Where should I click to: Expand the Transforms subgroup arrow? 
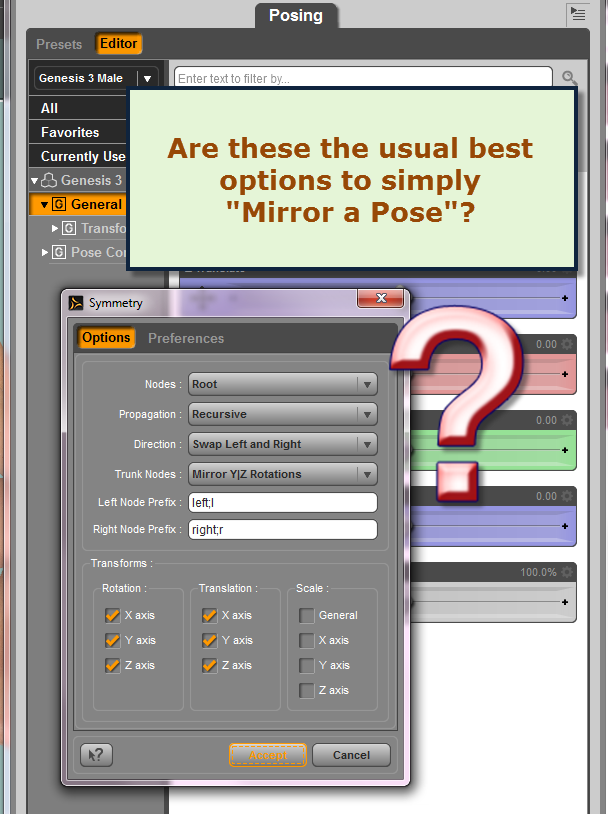click(55, 228)
